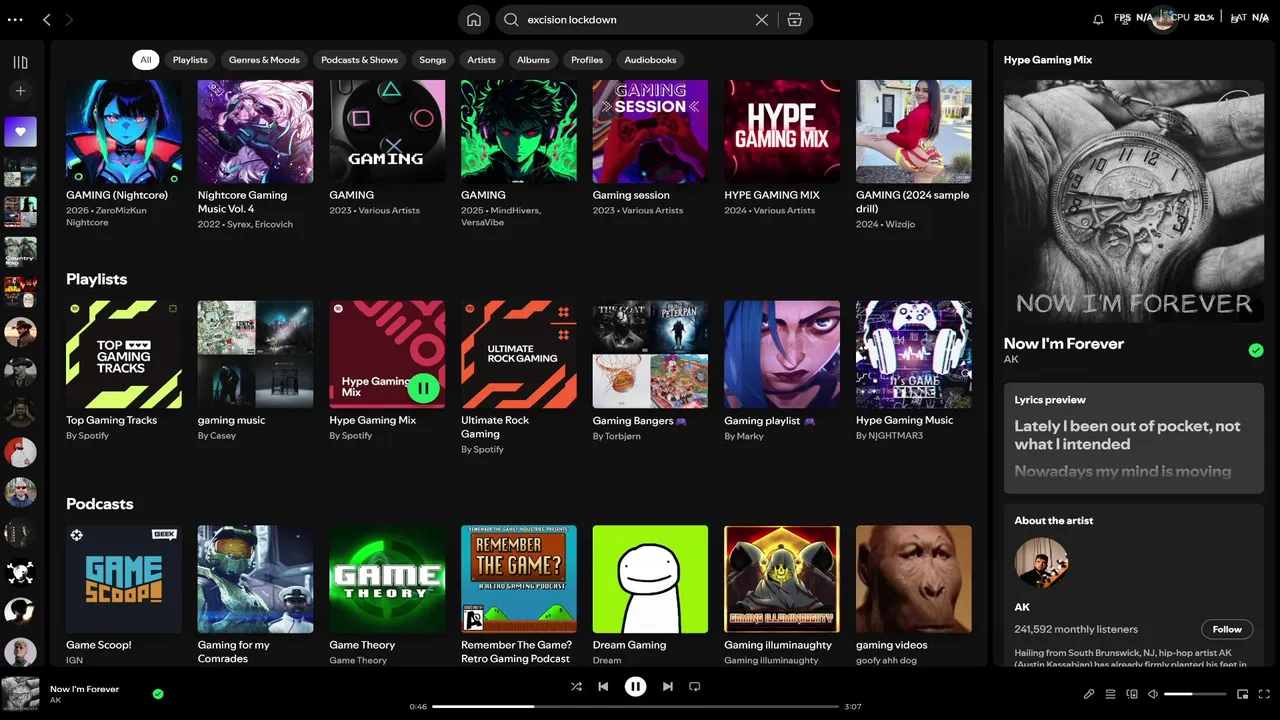This screenshot has width=1280, height=720.
Task: Select the Albums filter chip
Action: tap(533, 60)
